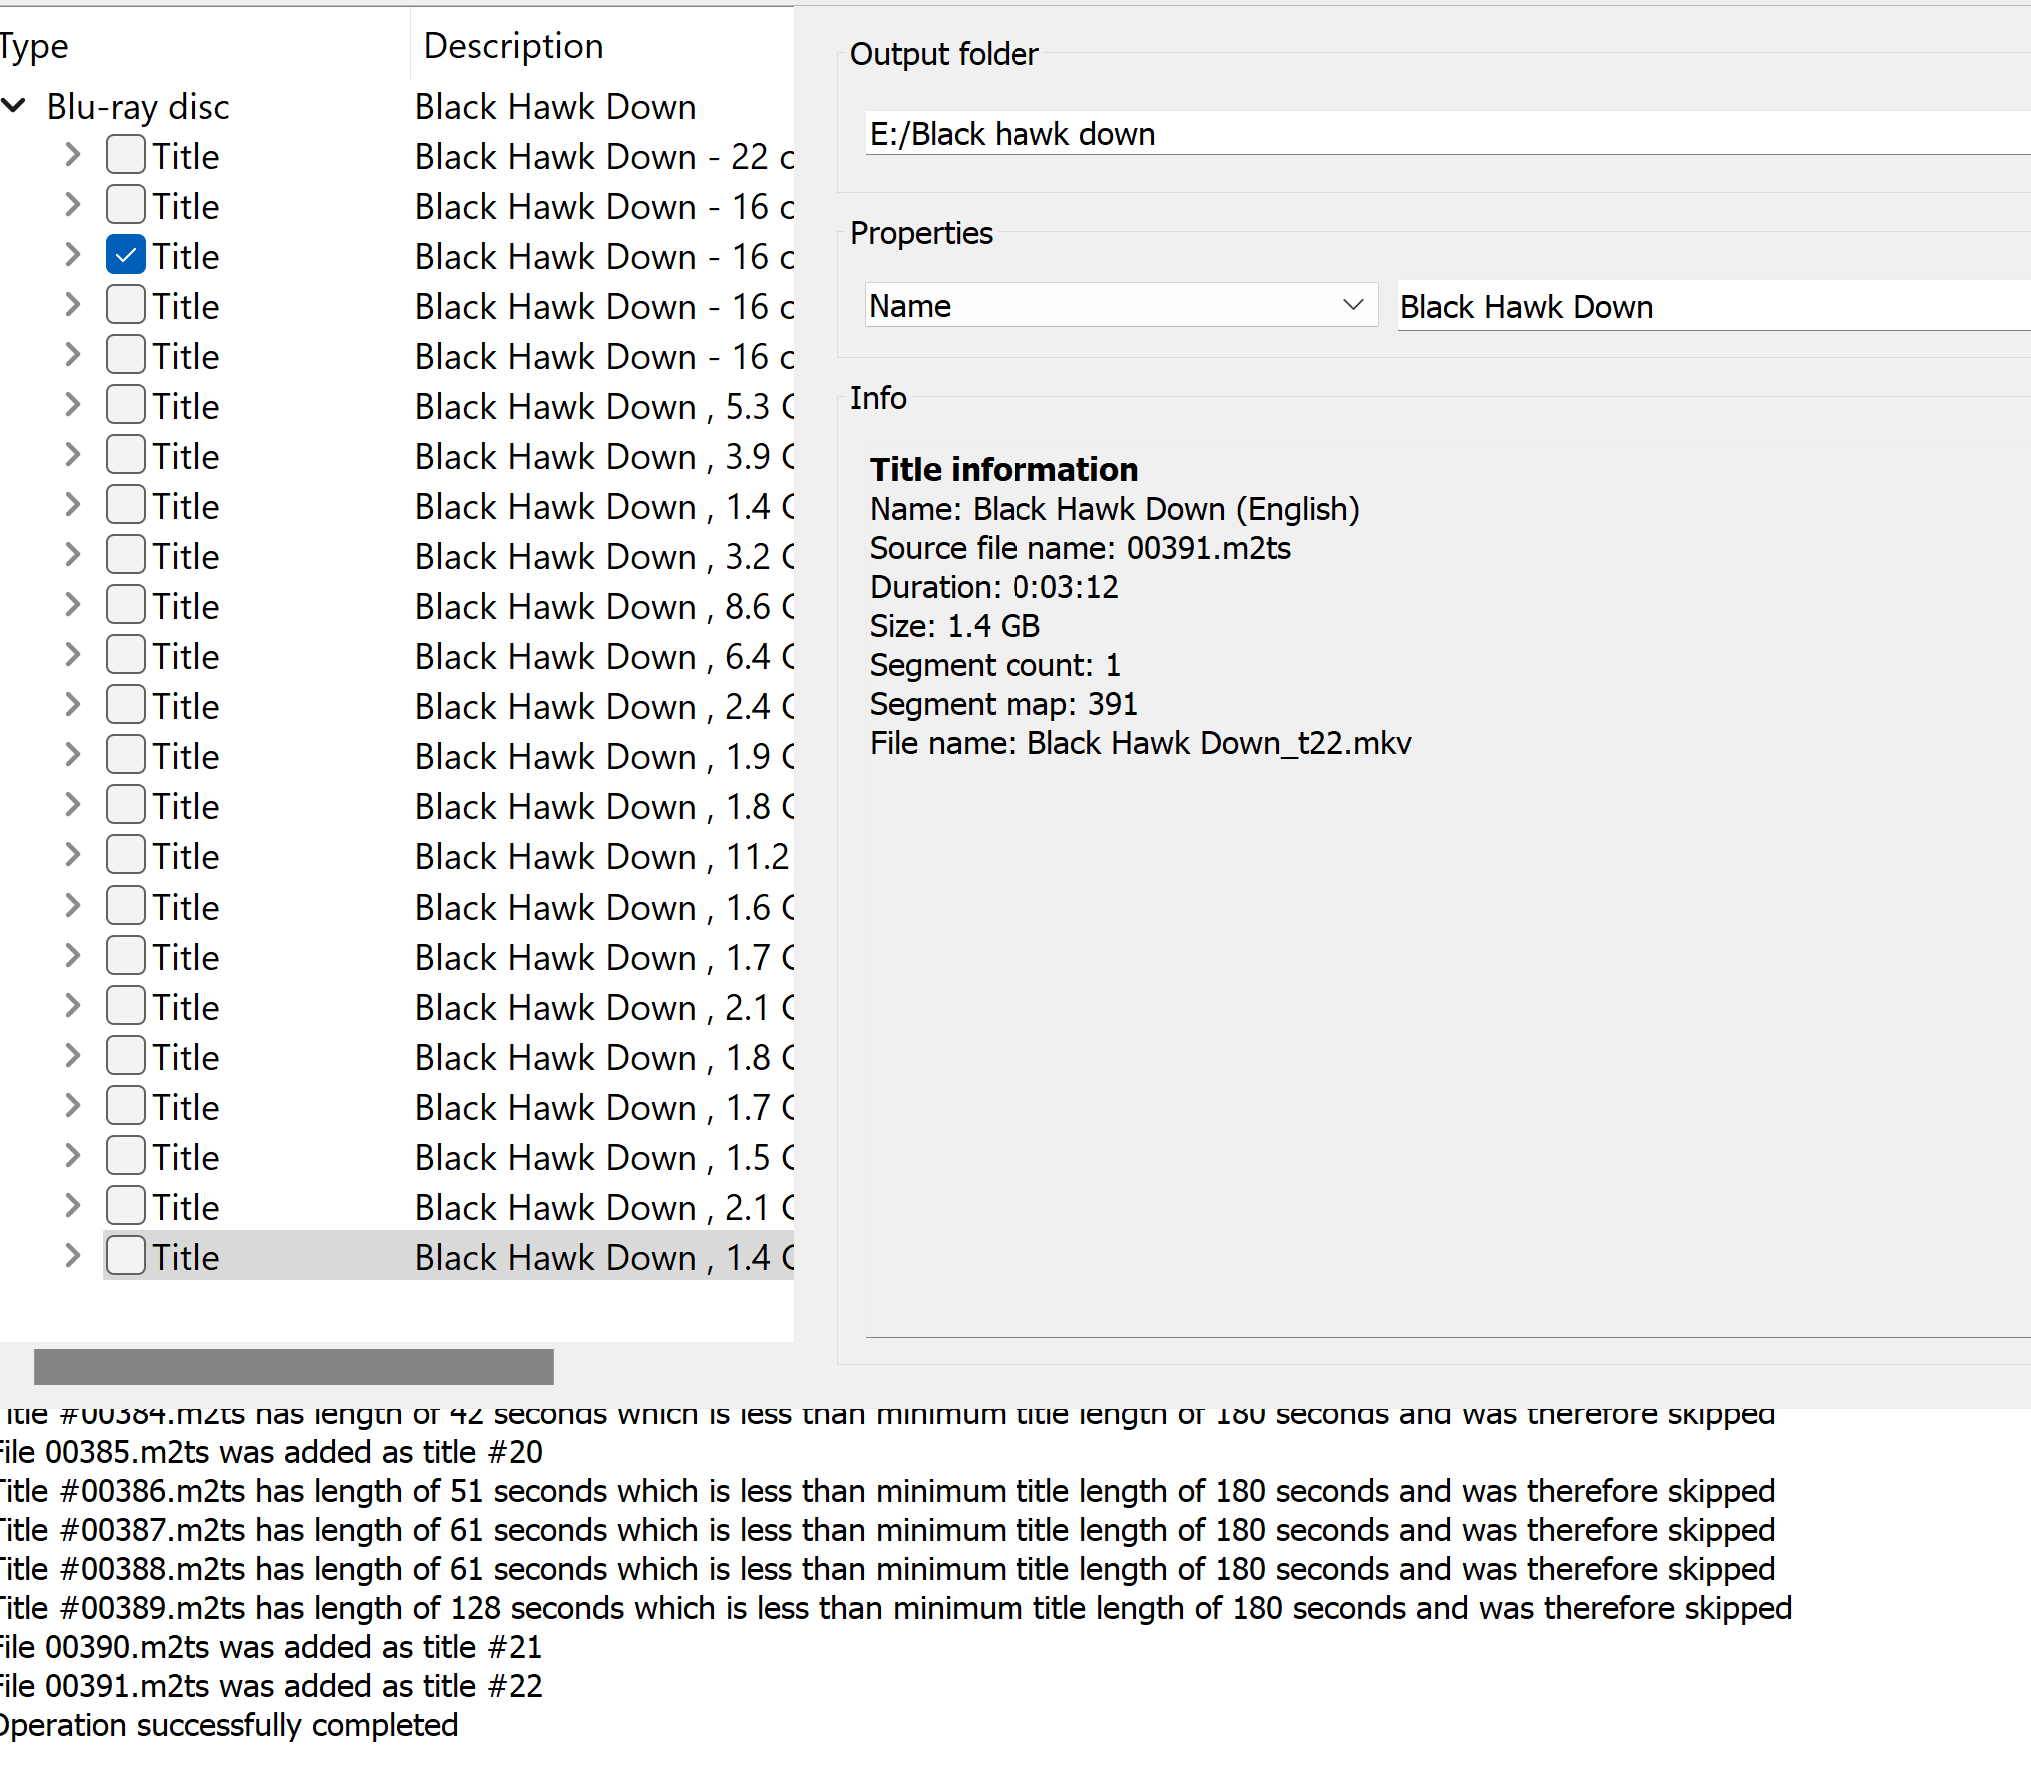
Task: Check the Title box on the 1.9 G row
Action: pyautogui.click(x=126, y=756)
